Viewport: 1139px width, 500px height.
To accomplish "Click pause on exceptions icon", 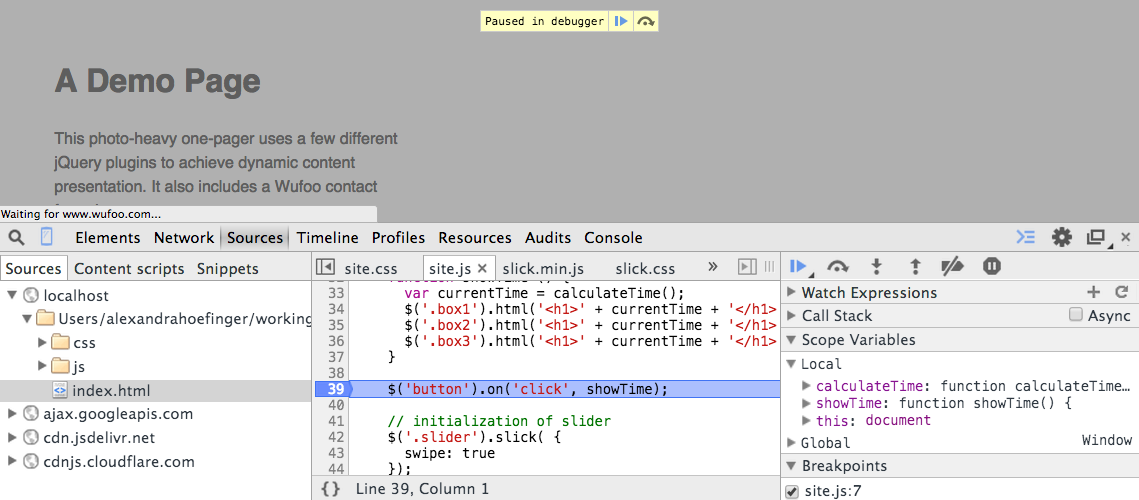I will click(x=992, y=267).
